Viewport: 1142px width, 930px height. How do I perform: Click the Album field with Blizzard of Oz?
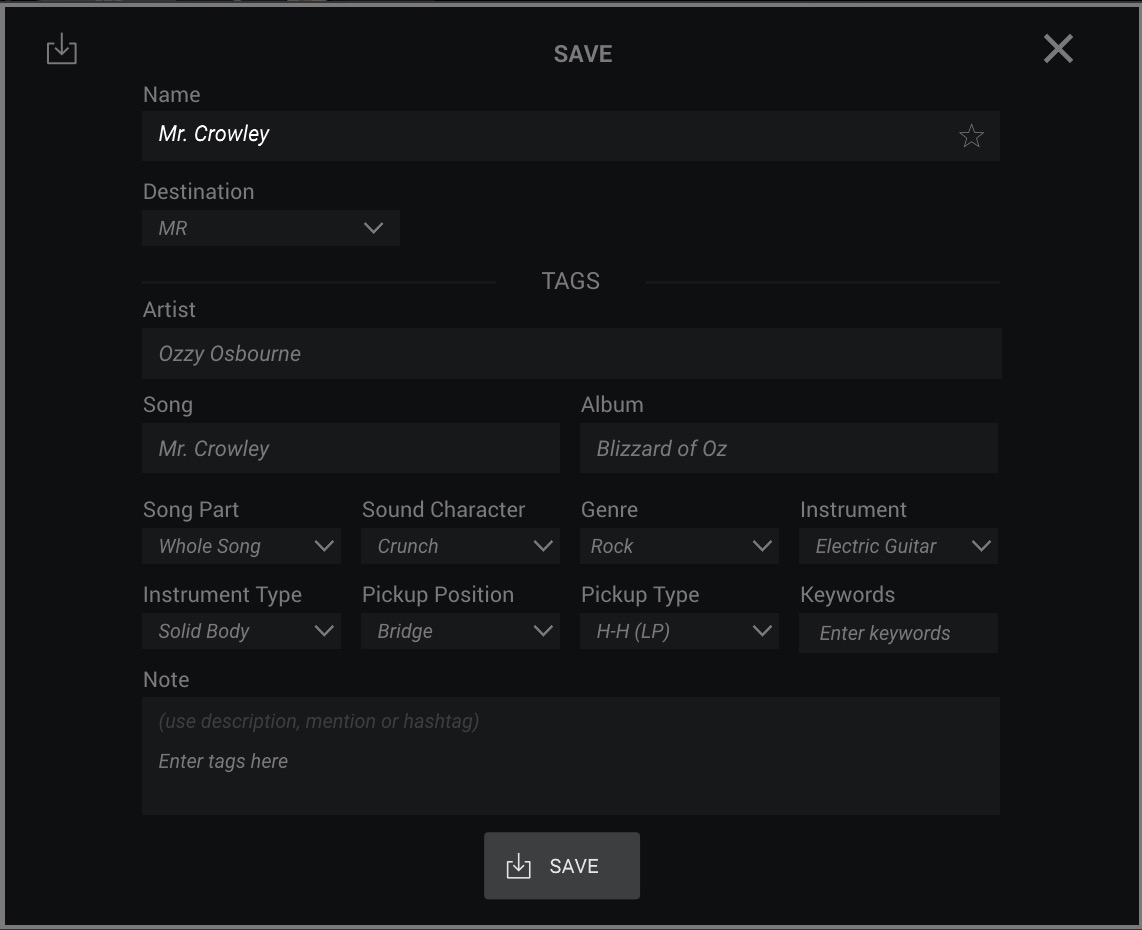tap(788, 448)
